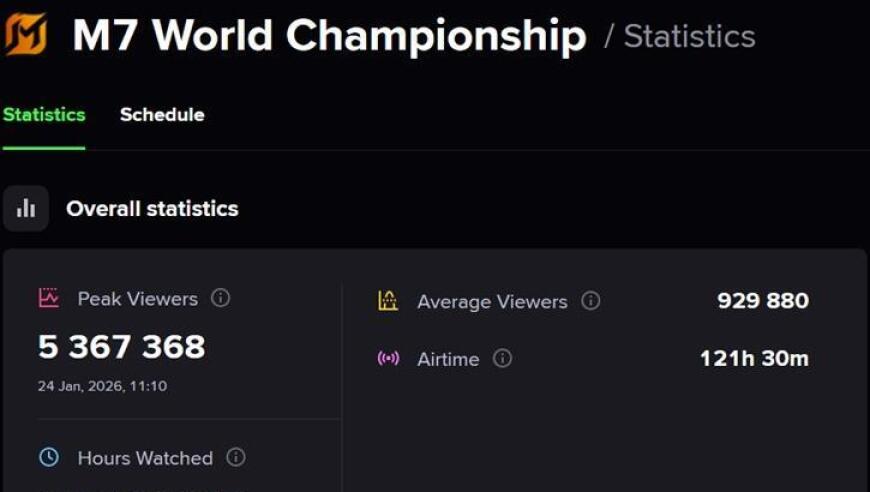Image resolution: width=870 pixels, height=492 pixels.
Task: Click the Peak Viewers chart icon
Action: (x=48, y=298)
